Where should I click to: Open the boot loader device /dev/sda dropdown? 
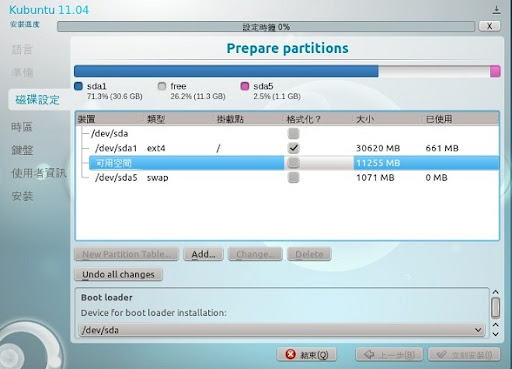[282, 330]
